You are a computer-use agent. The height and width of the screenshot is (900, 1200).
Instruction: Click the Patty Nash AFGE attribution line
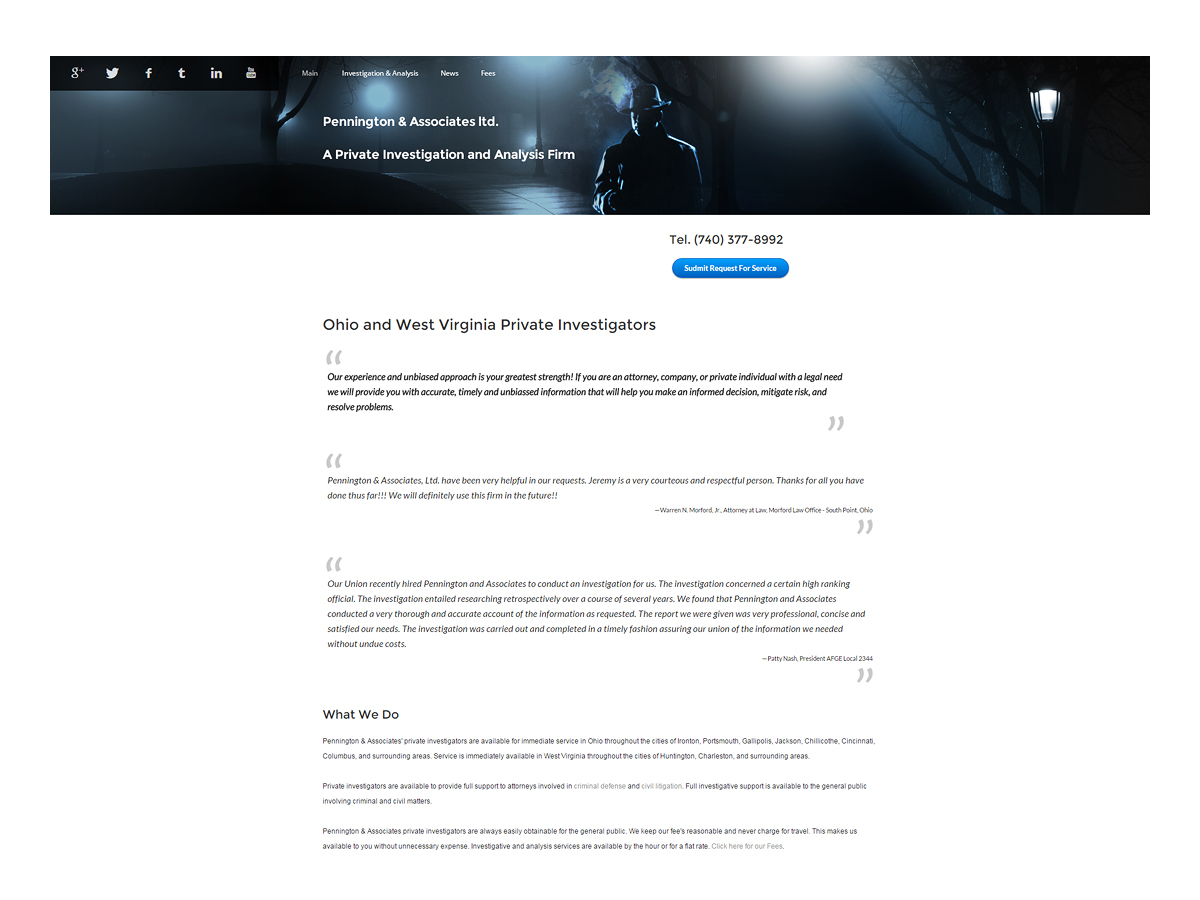coord(817,658)
